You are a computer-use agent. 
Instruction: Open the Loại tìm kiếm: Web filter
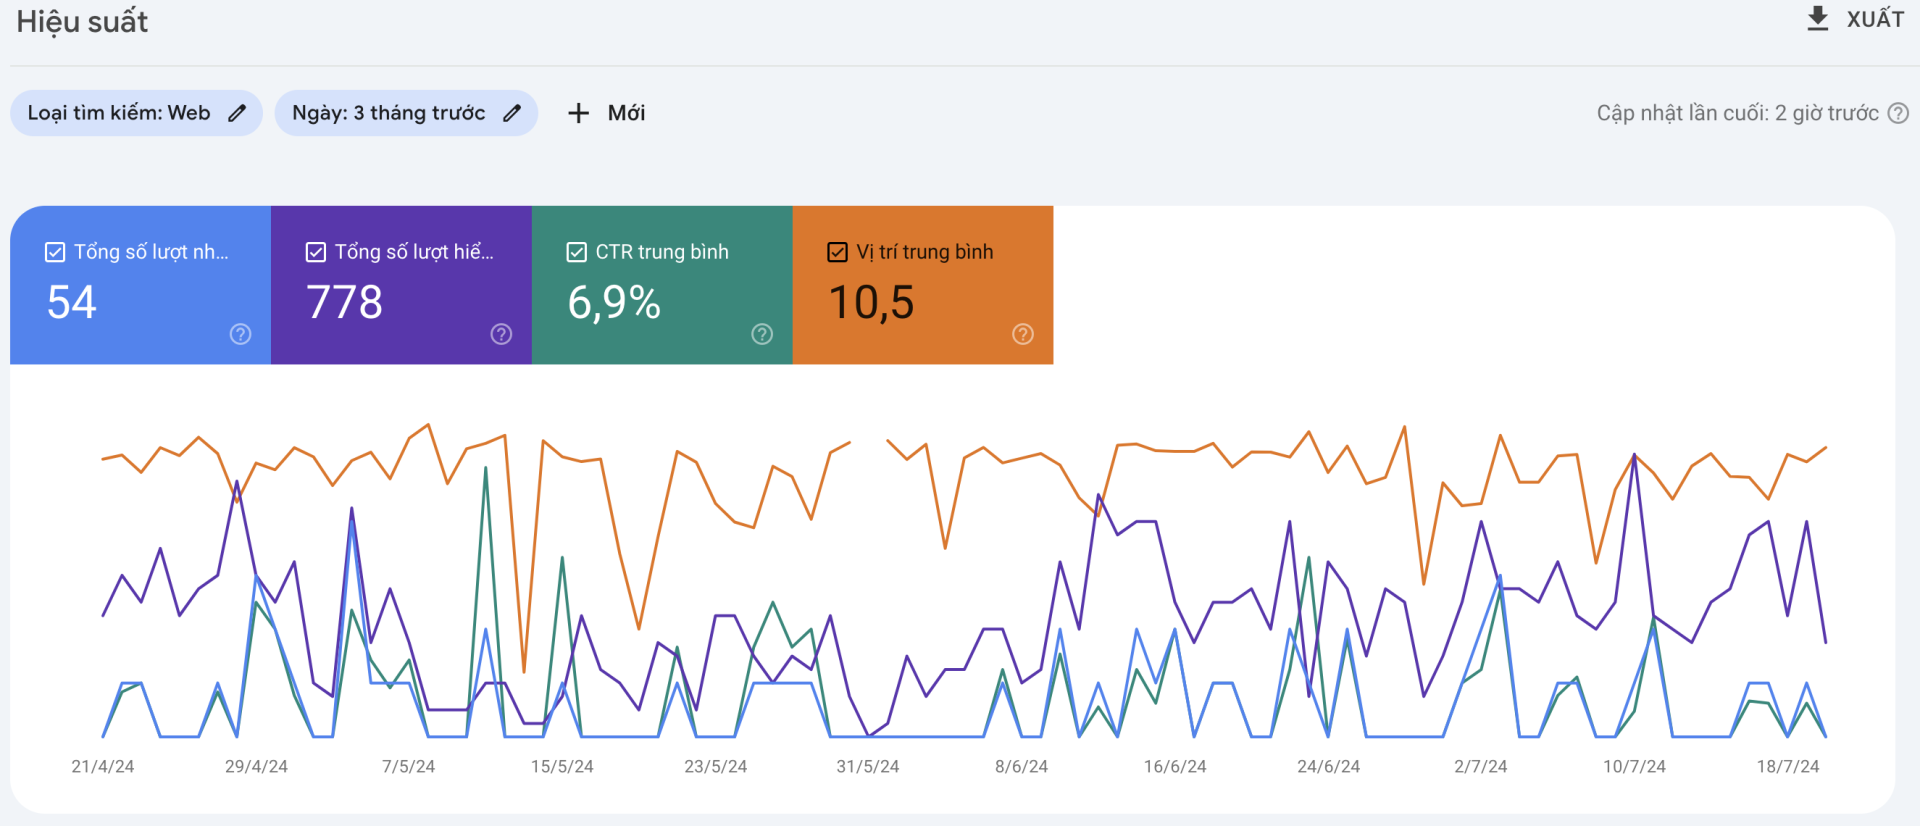[x=119, y=113]
